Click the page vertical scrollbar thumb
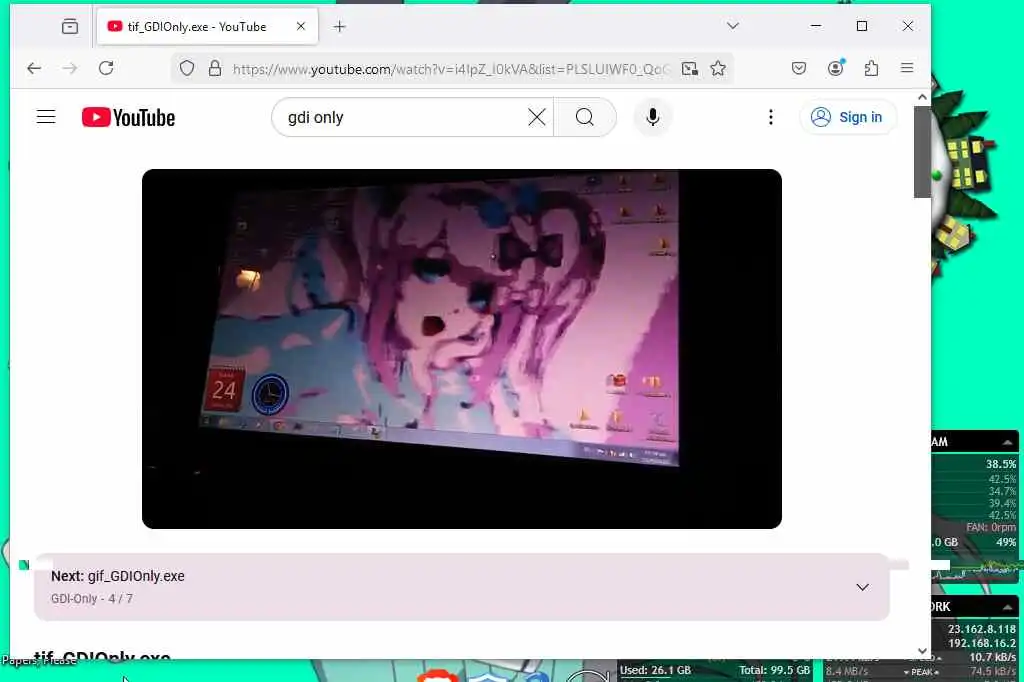The height and width of the screenshot is (682, 1024). [921, 152]
